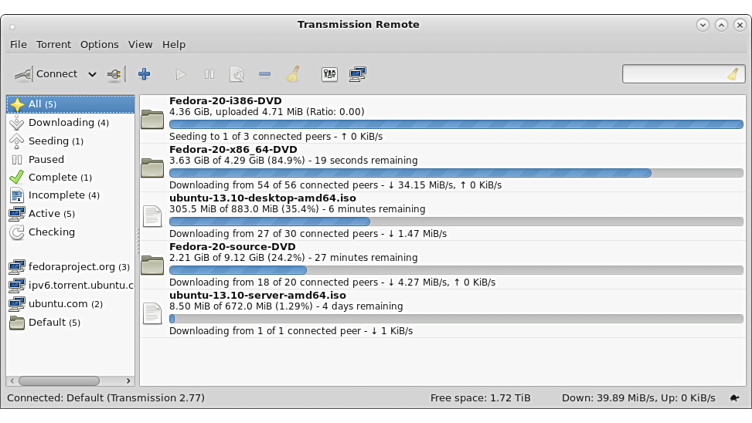Viewport: 752px width, 423px height.
Task: Click the sidebar horizontal scrollbar
Action: tap(59, 381)
